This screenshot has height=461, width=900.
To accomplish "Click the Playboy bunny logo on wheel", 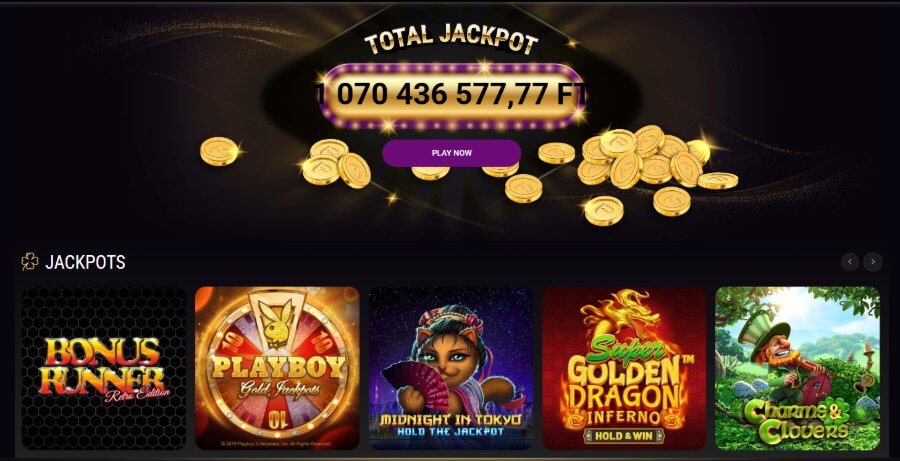I will 278,323.
